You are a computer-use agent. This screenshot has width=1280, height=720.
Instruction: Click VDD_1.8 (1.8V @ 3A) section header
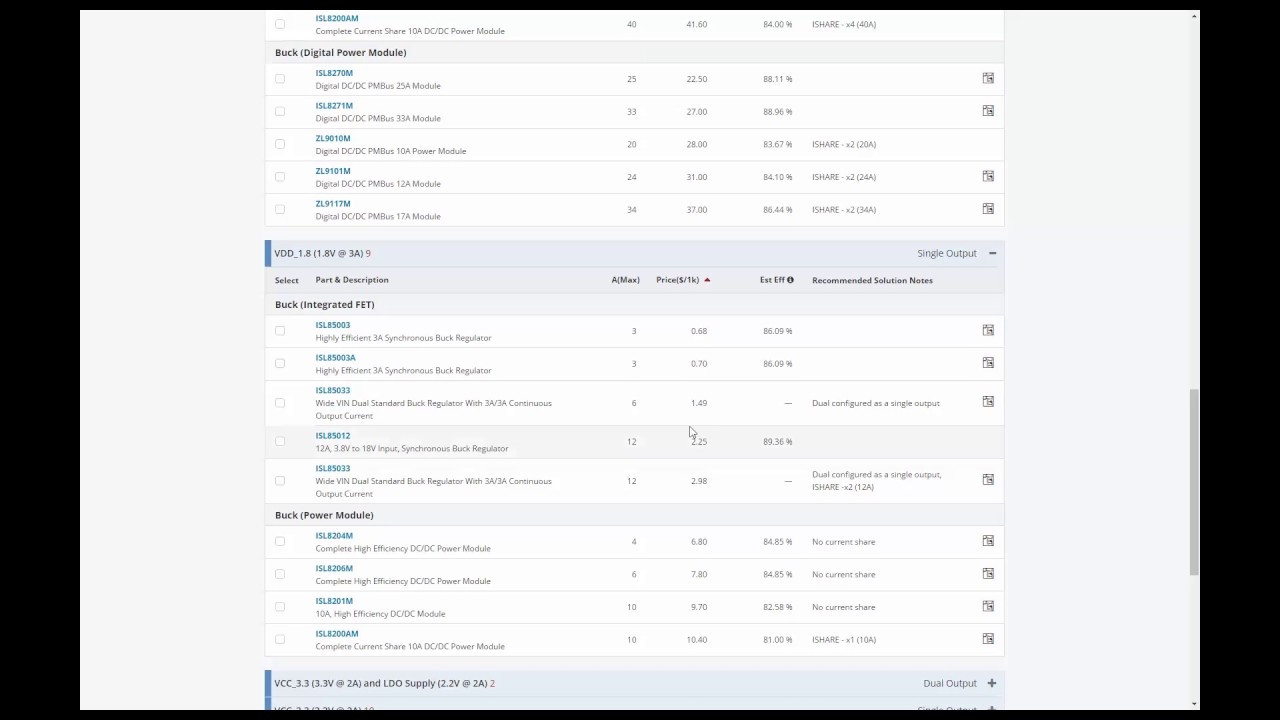tap(634, 253)
